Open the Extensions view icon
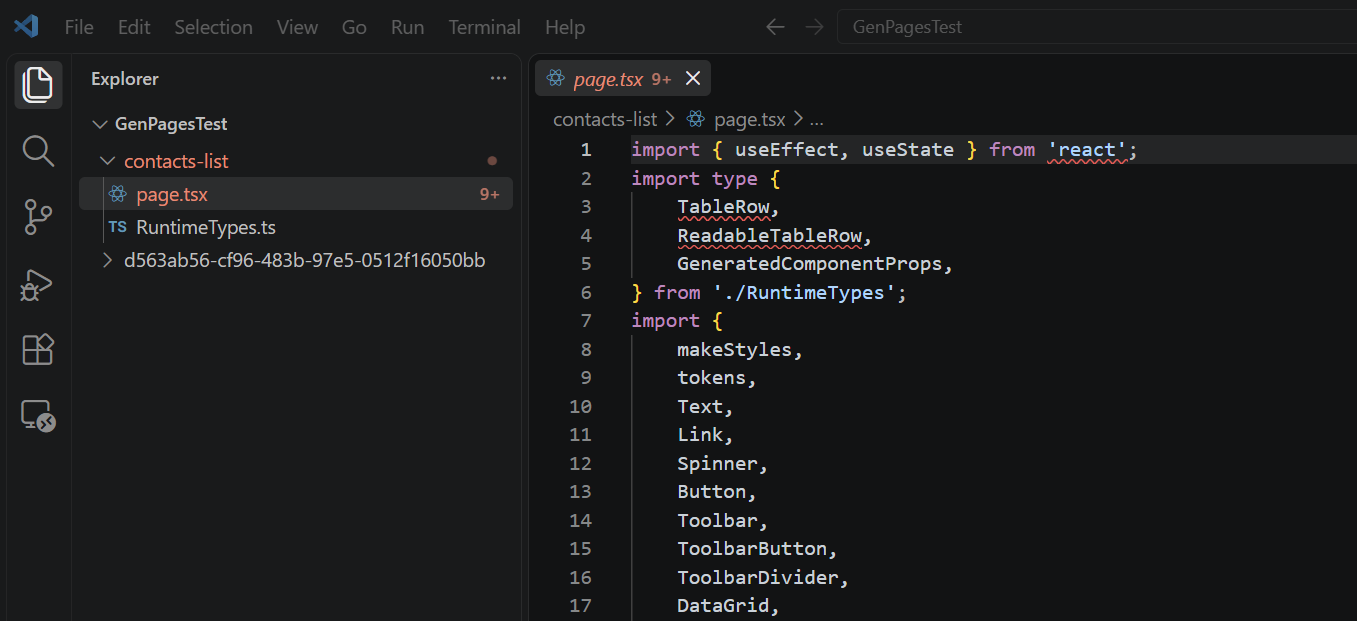Viewport: 1357px width, 621px height. [x=38, y=350]
